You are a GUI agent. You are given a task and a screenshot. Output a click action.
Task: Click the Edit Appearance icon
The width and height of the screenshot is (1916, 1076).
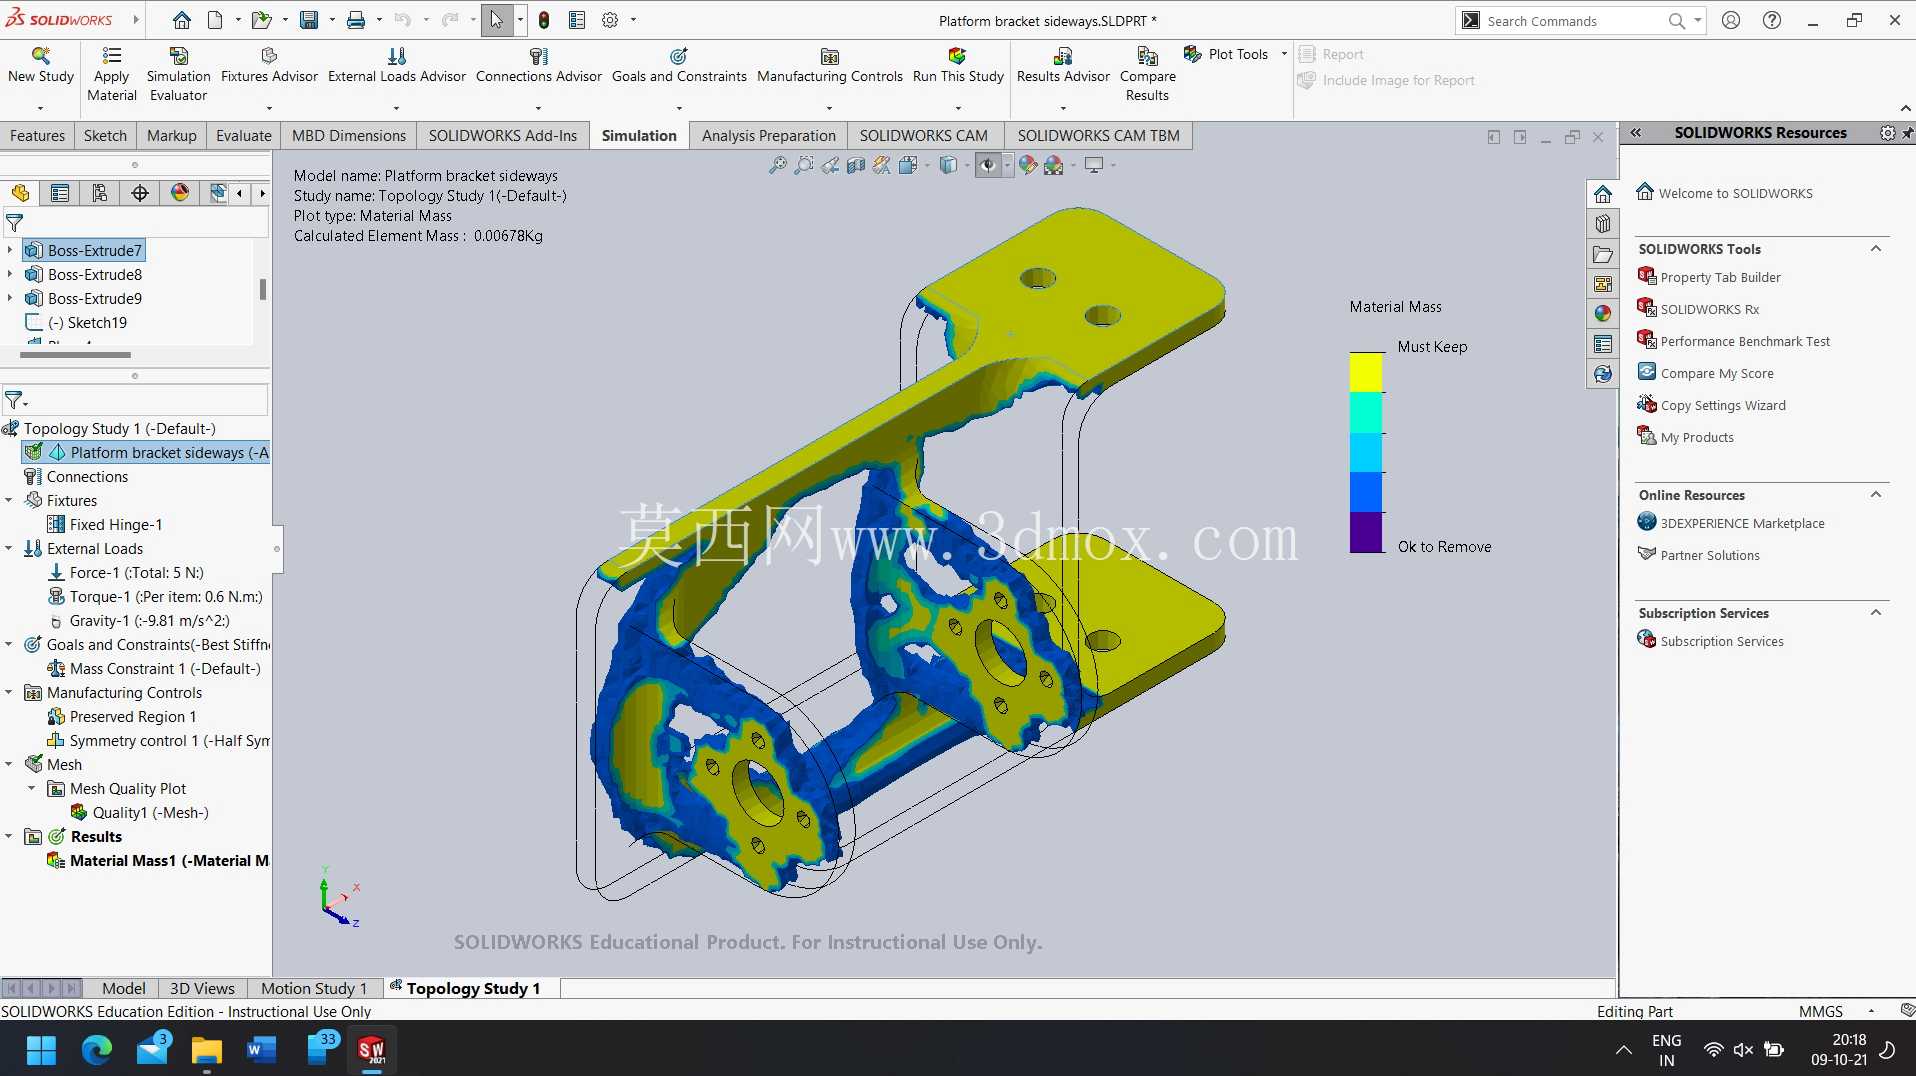coord(1028,165)
